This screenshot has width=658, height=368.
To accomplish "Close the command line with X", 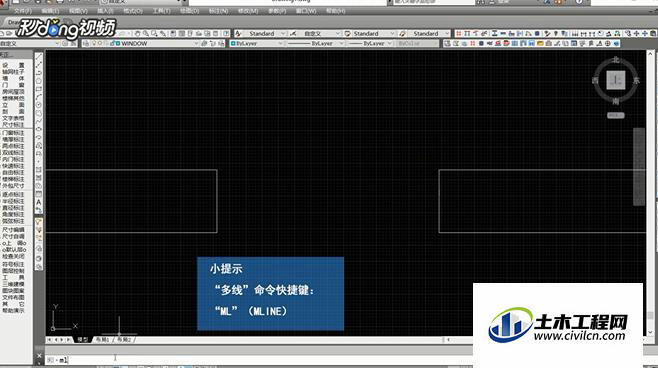I will (39, 356).
